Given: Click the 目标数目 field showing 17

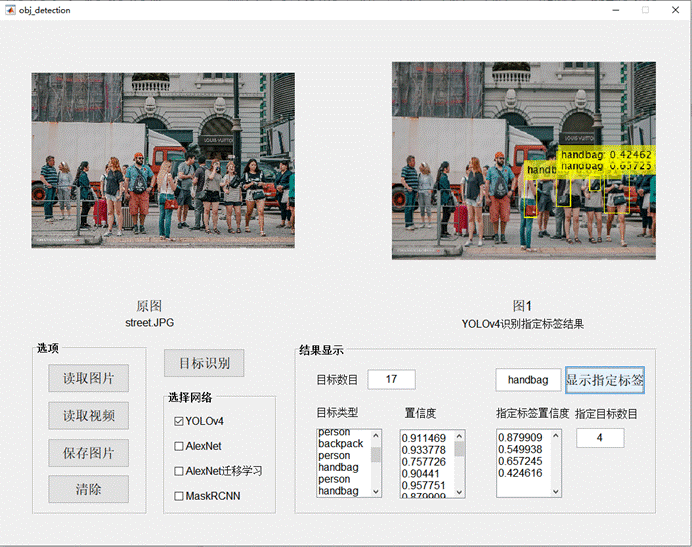Looking at the screenshot, I should (391, 379).
